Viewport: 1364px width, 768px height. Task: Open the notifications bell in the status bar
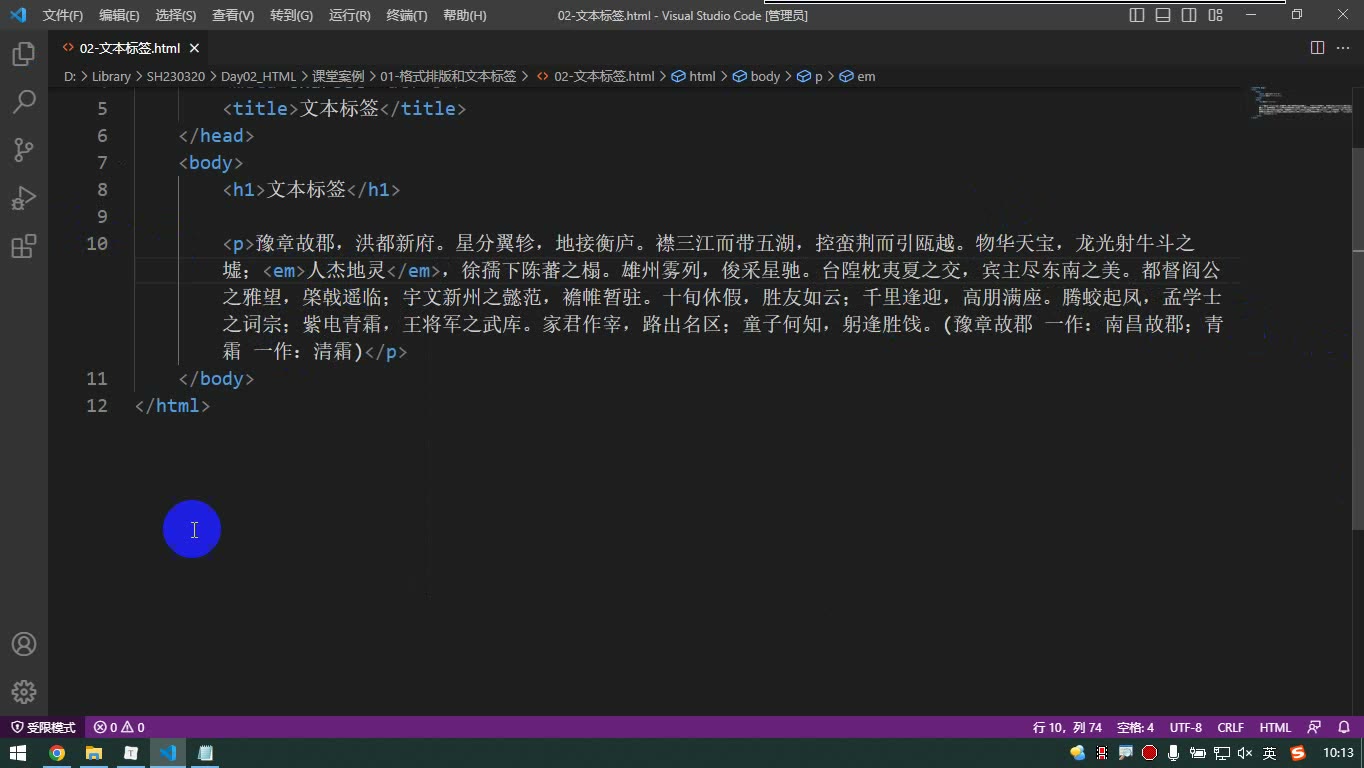pyautogui.click(x=1344, y=727)
